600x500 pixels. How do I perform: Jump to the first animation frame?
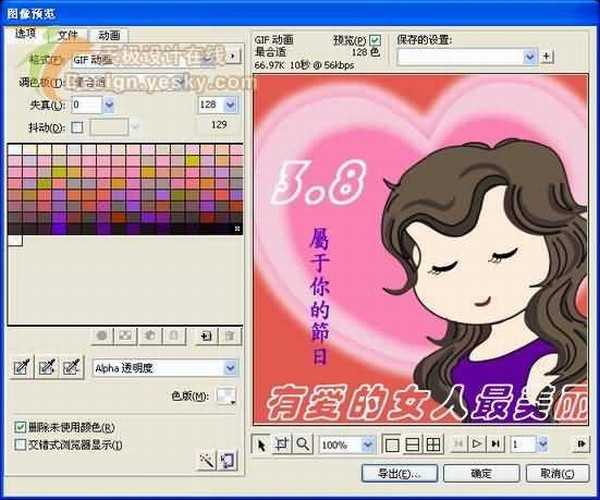tap(458, 444)
